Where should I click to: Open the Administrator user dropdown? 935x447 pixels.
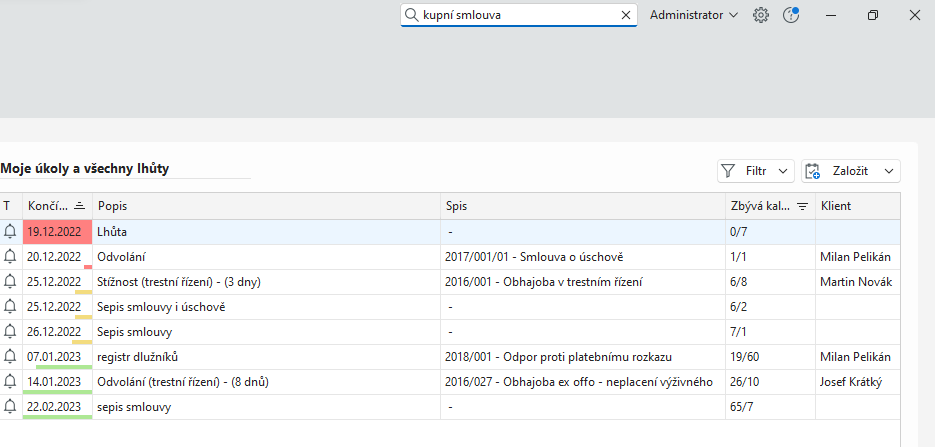tap(693, 15)
